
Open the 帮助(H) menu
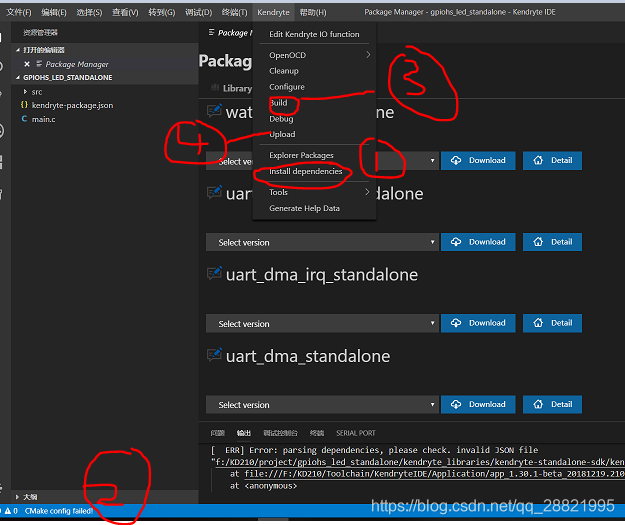click(x=313, y=12)
